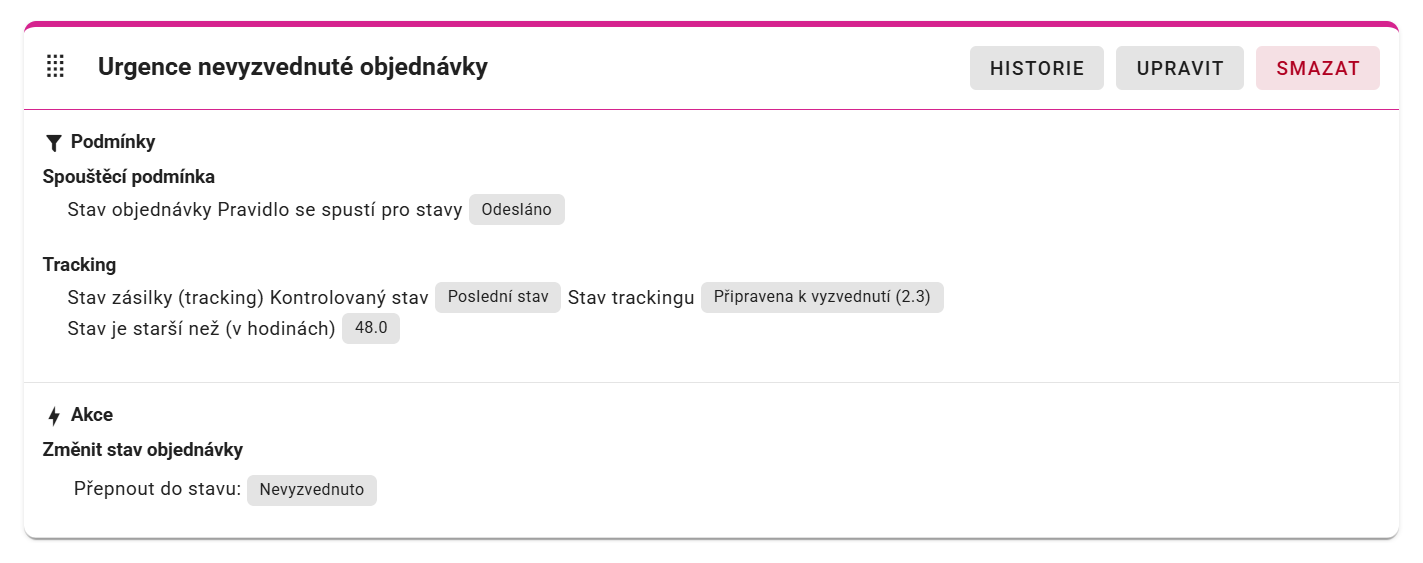
Task: Click the Spouštěcí podmínka subheading
Action: (x=128, y=177)
